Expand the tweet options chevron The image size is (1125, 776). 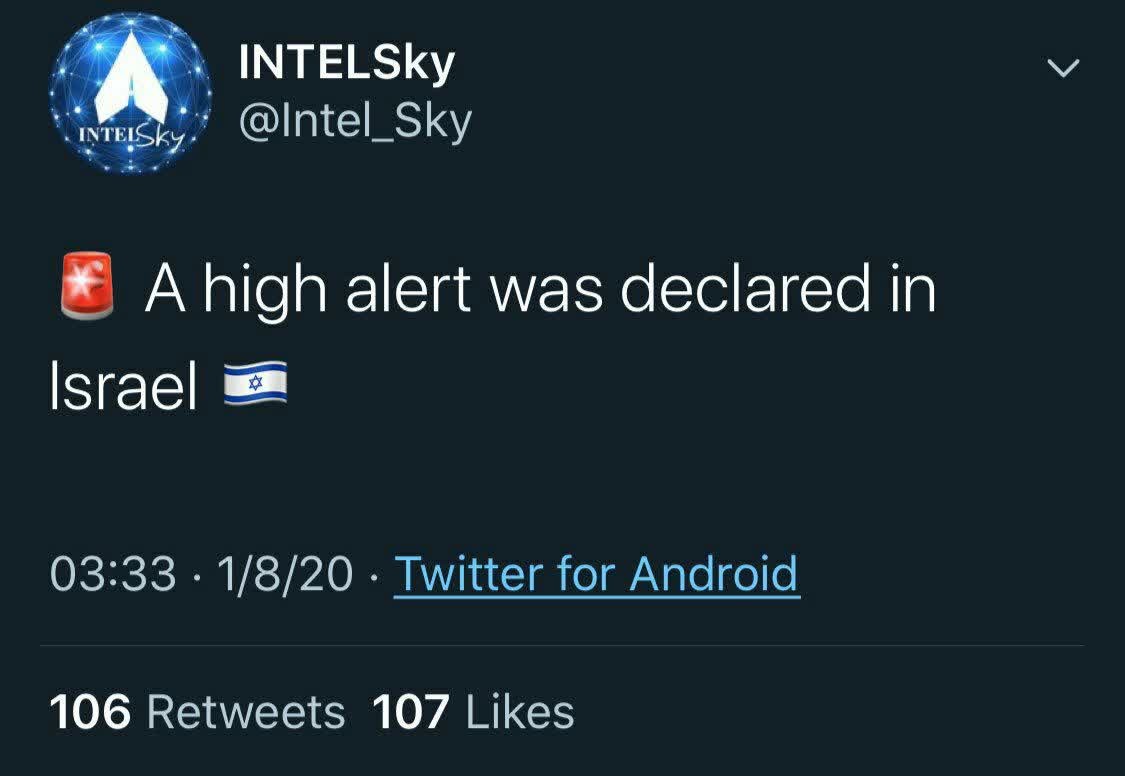1063,68
